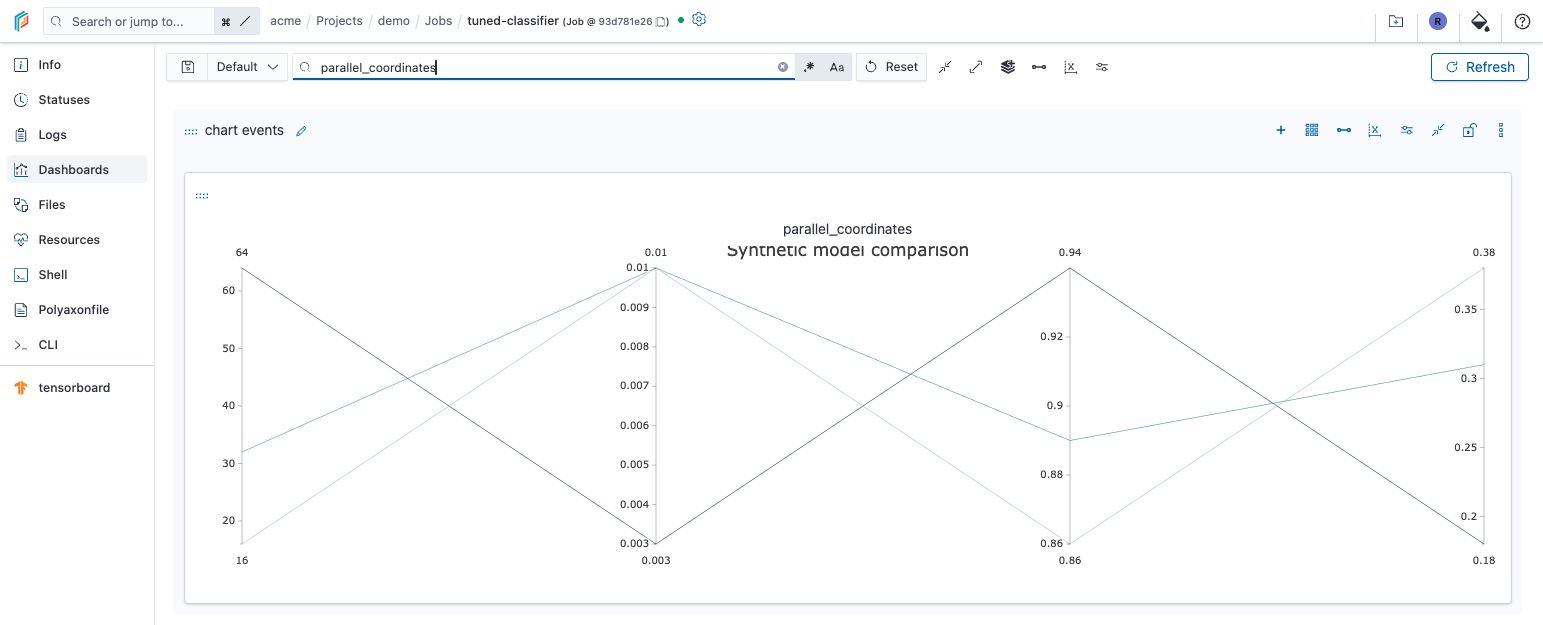Click the new project folder icon
Screen dimensions: 1543x625
[1396, 21]
